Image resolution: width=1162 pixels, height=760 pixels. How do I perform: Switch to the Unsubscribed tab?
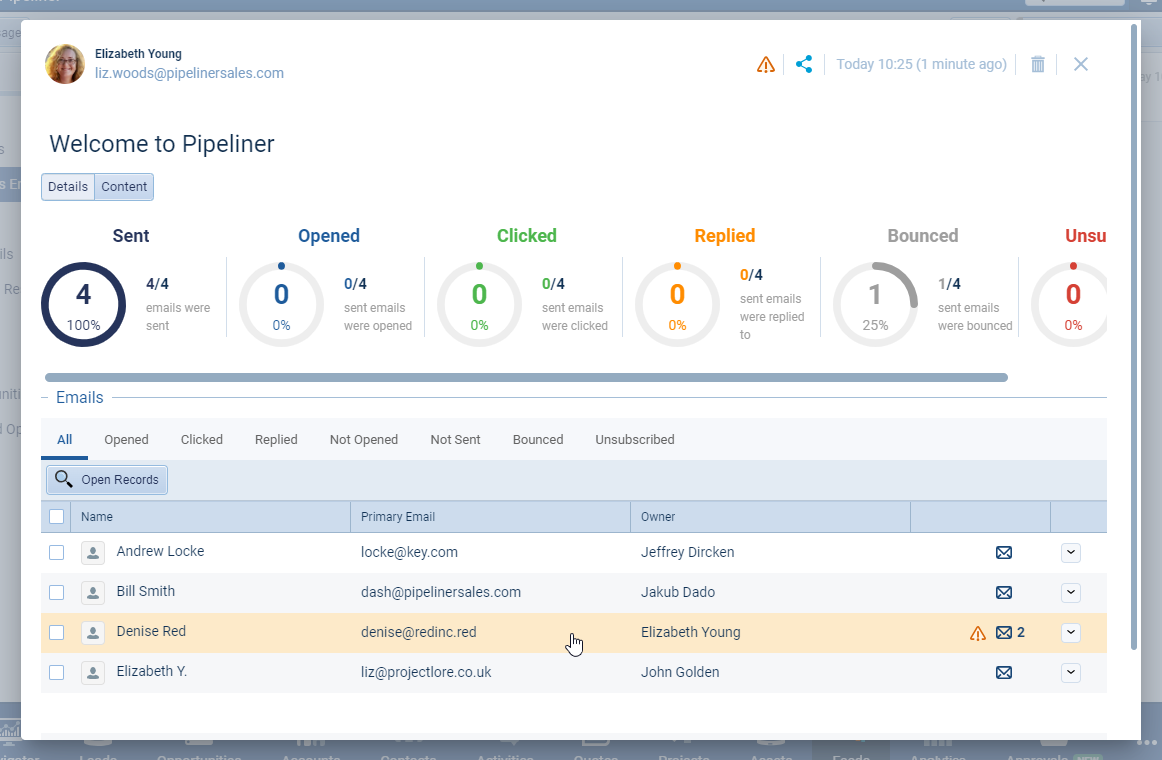click(x=635, y=440)
